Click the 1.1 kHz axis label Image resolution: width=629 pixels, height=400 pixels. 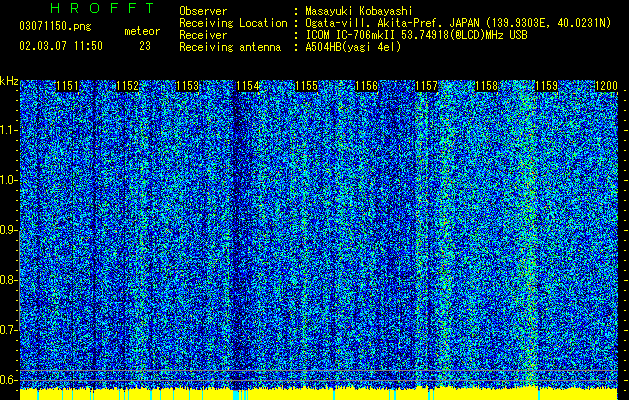pyautogui.click(x=8, y=130)
